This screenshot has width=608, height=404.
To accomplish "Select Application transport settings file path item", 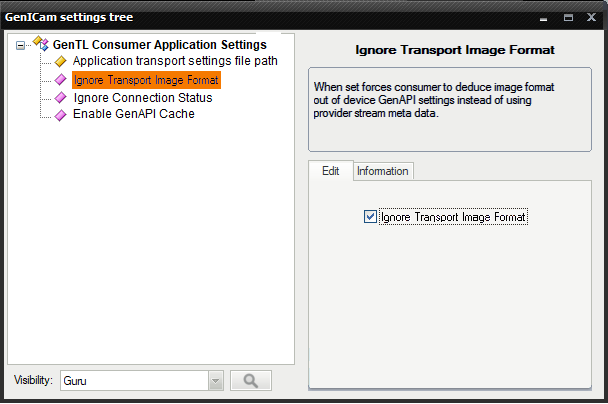I will 175,62.
